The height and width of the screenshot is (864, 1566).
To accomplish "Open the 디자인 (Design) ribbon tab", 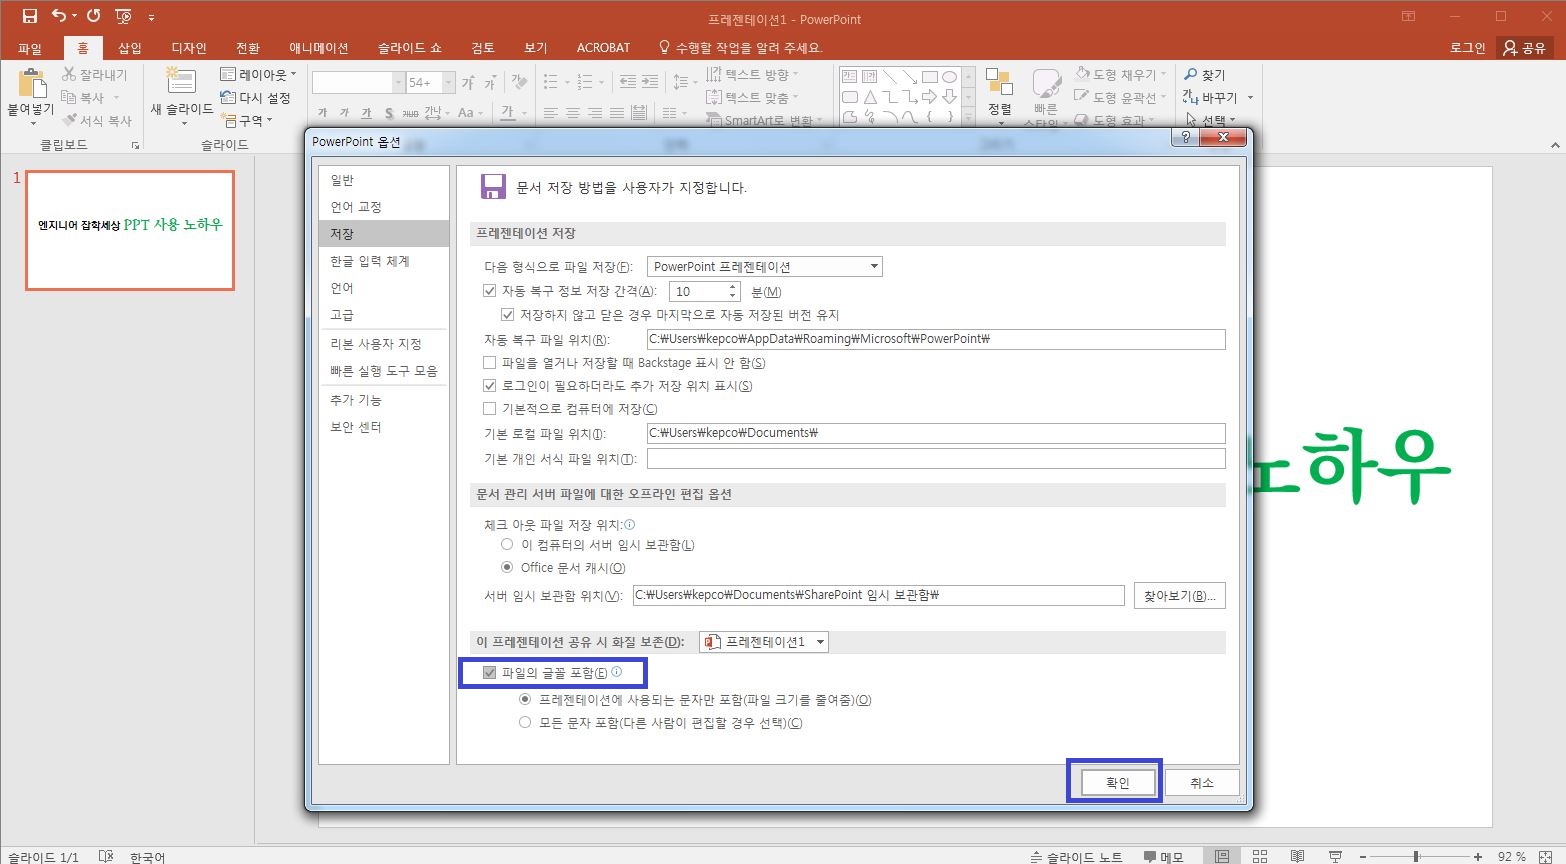I will (188, 48).
